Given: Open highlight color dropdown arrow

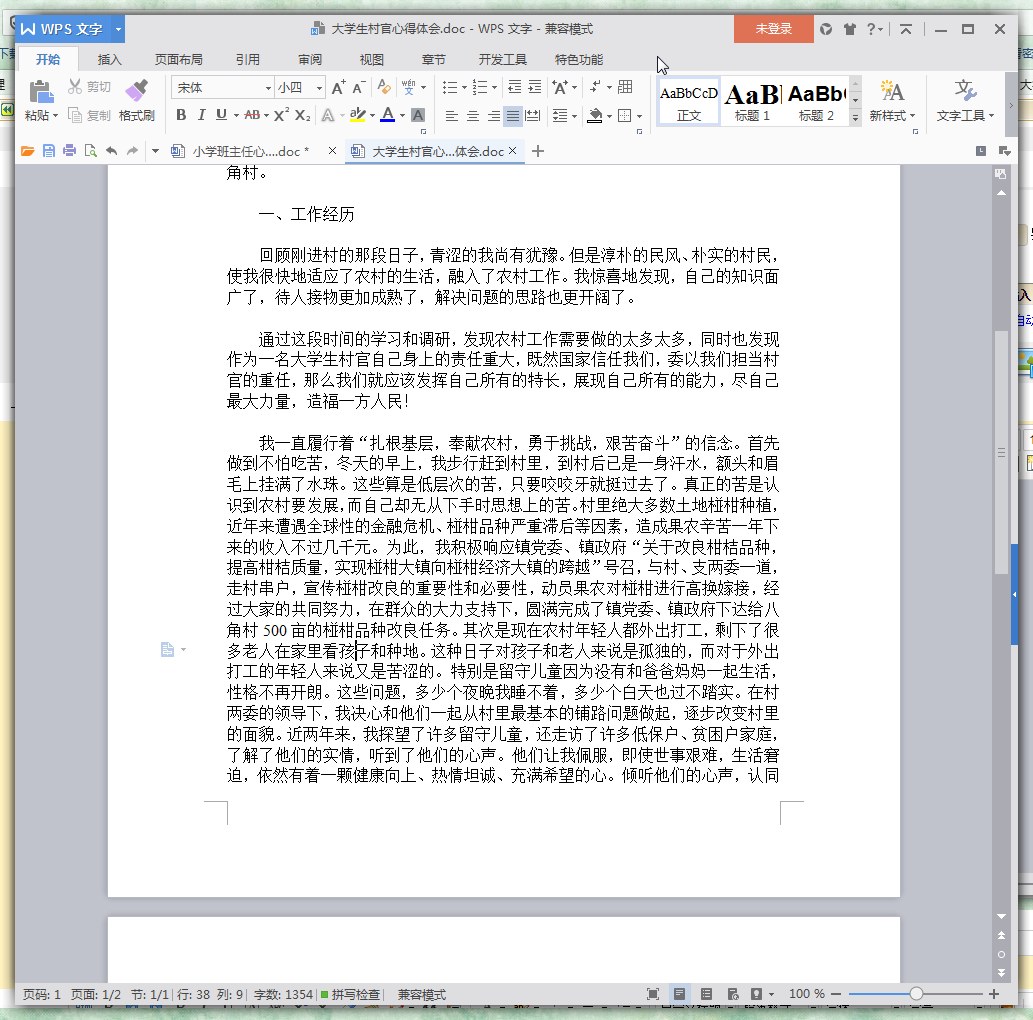Looking at the screenshot, I should click(372, 115).
